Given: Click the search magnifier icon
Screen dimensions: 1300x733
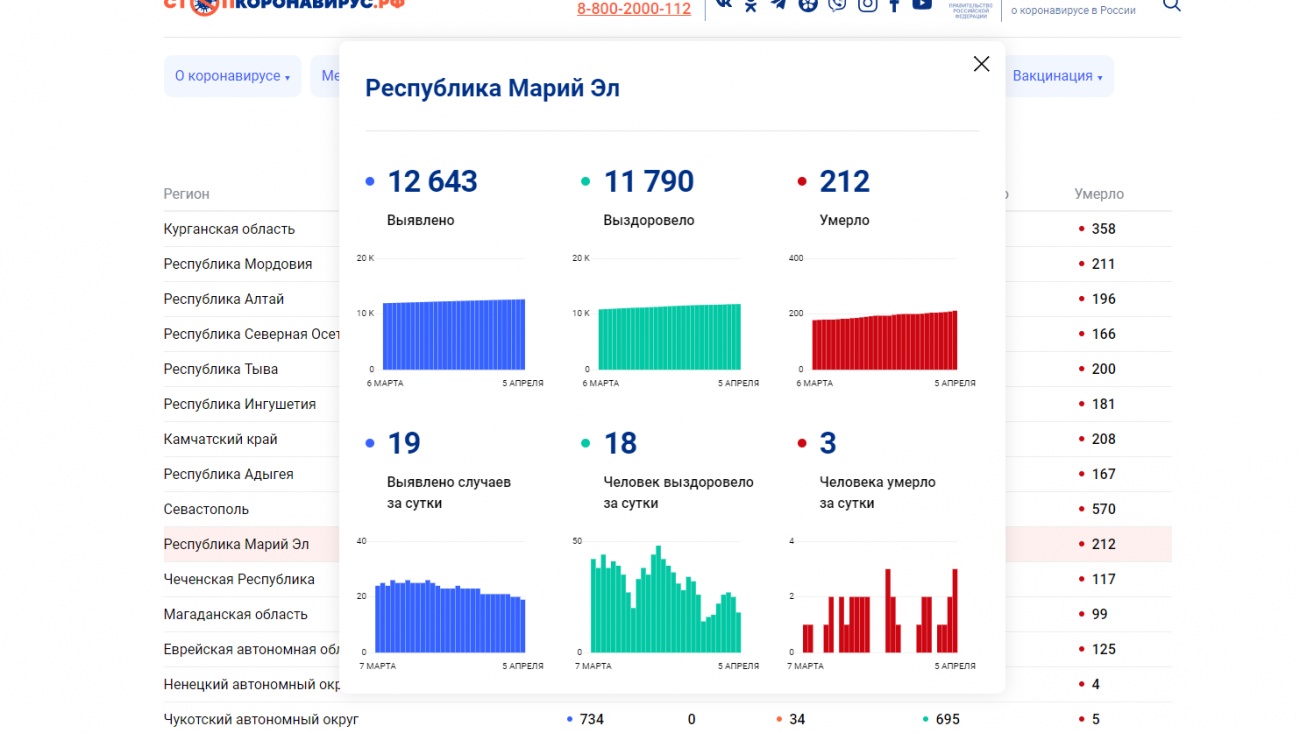Looking at the screenshot, I should tap(1172, 5).
